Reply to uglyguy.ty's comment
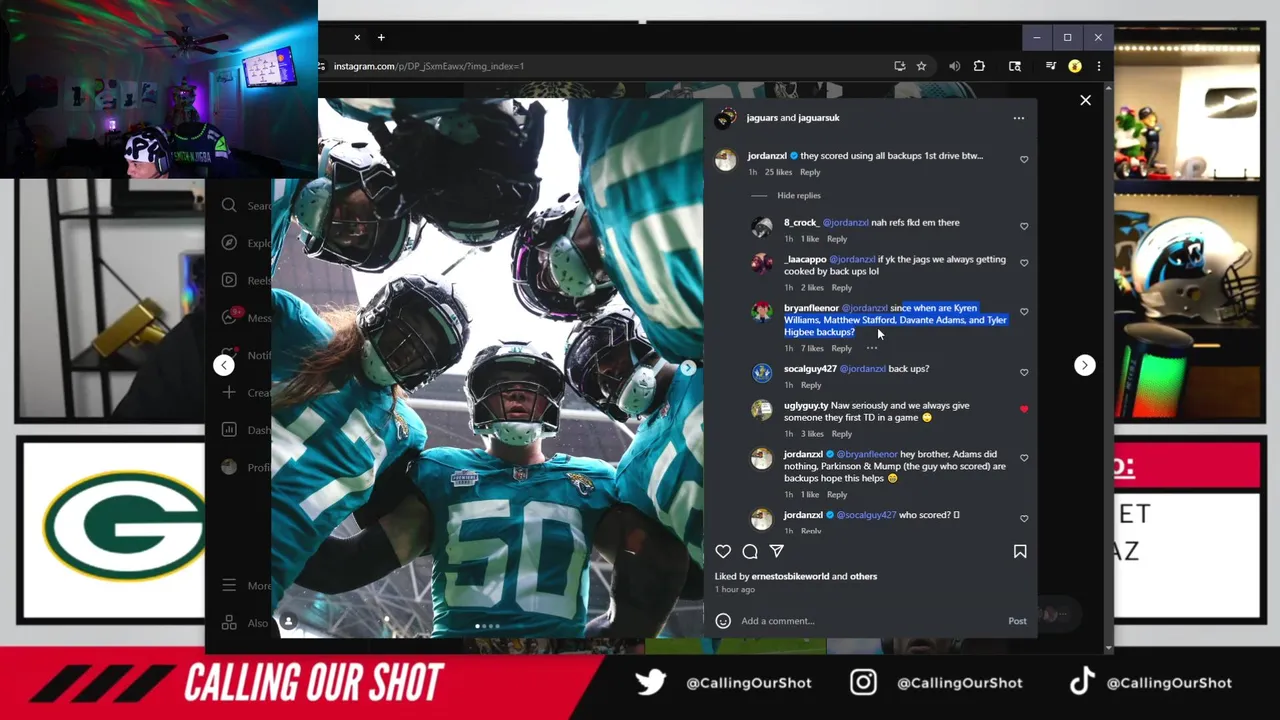 pyautogui.click(x=842, y=434)
